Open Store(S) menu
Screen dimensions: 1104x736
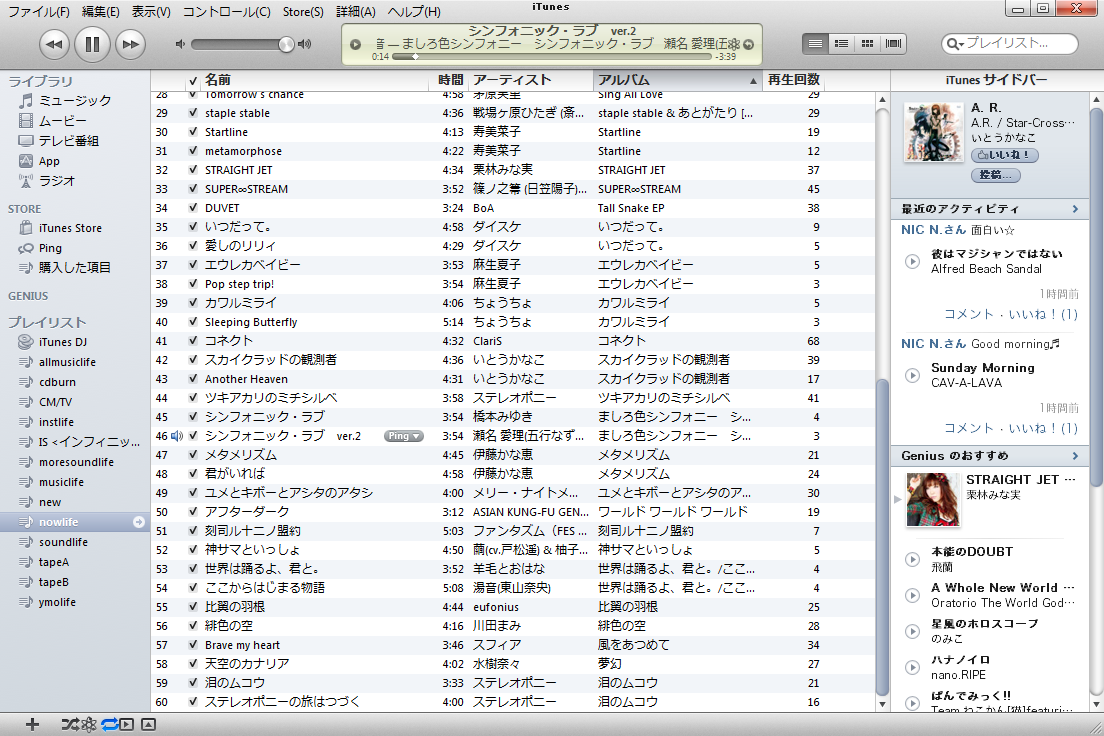click(x=303, y=12)
